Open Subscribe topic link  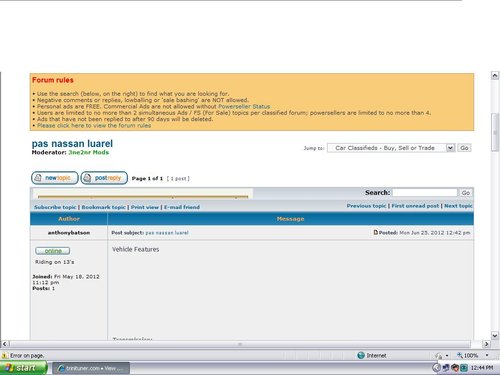pyautogui.click(x=55, y=207)
